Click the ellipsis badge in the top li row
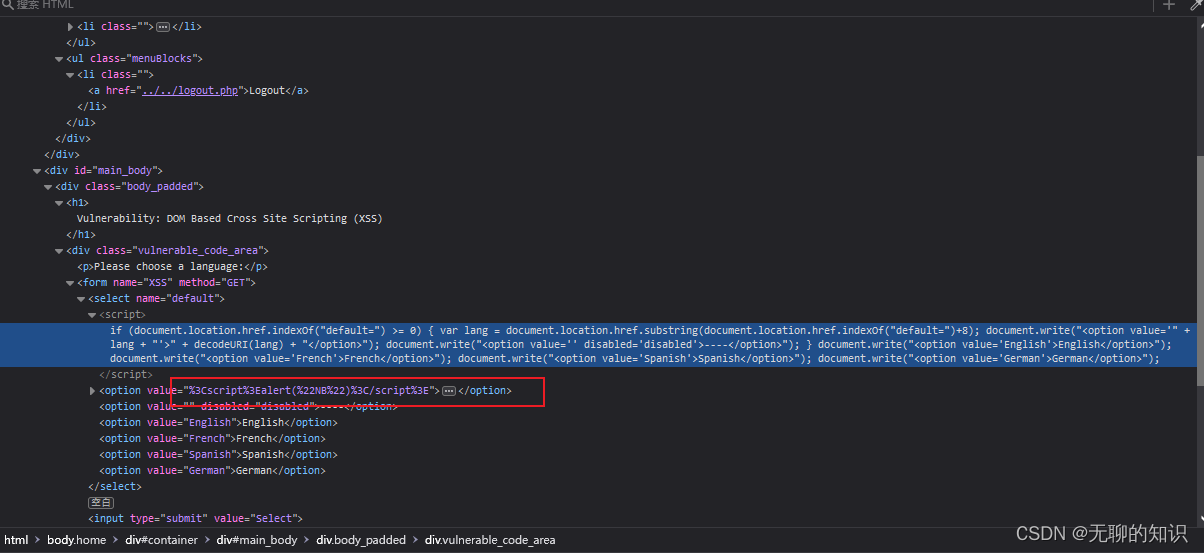This screenshot has width=1204, height=553. tap(163, 27)
